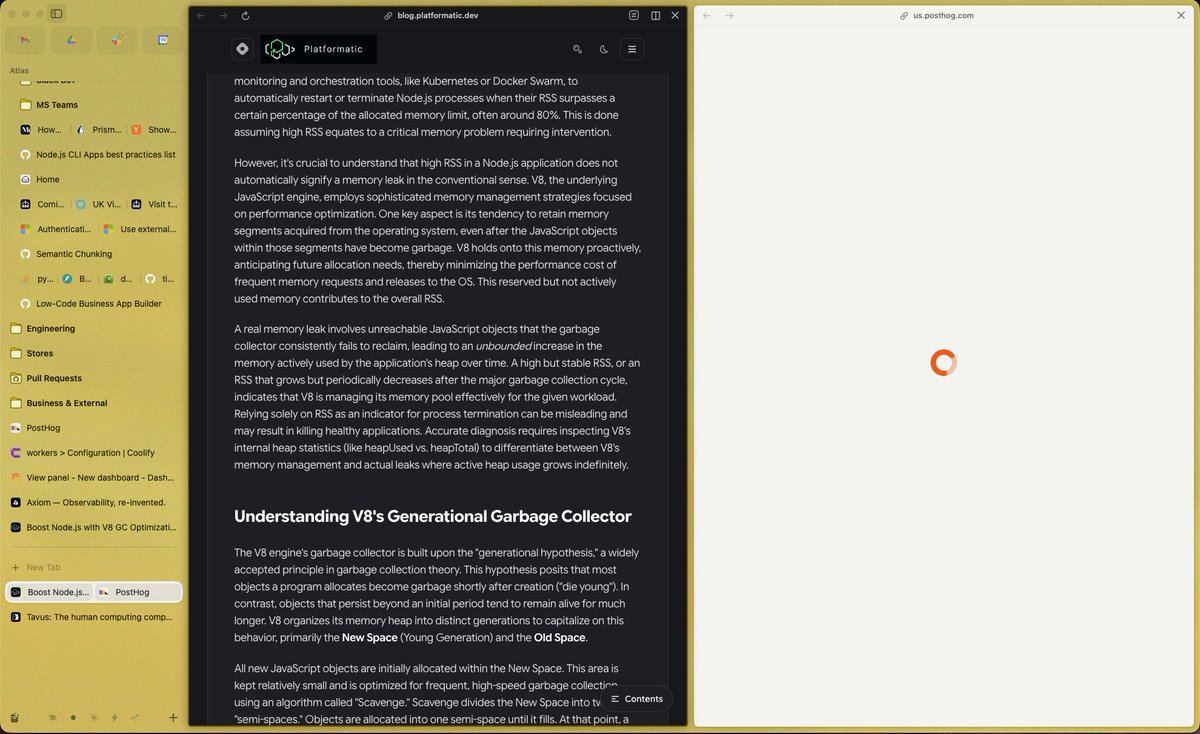Open the Platformatic logo link
The height and width of the screenshot is (734, 1200).
tap(319, 49)
